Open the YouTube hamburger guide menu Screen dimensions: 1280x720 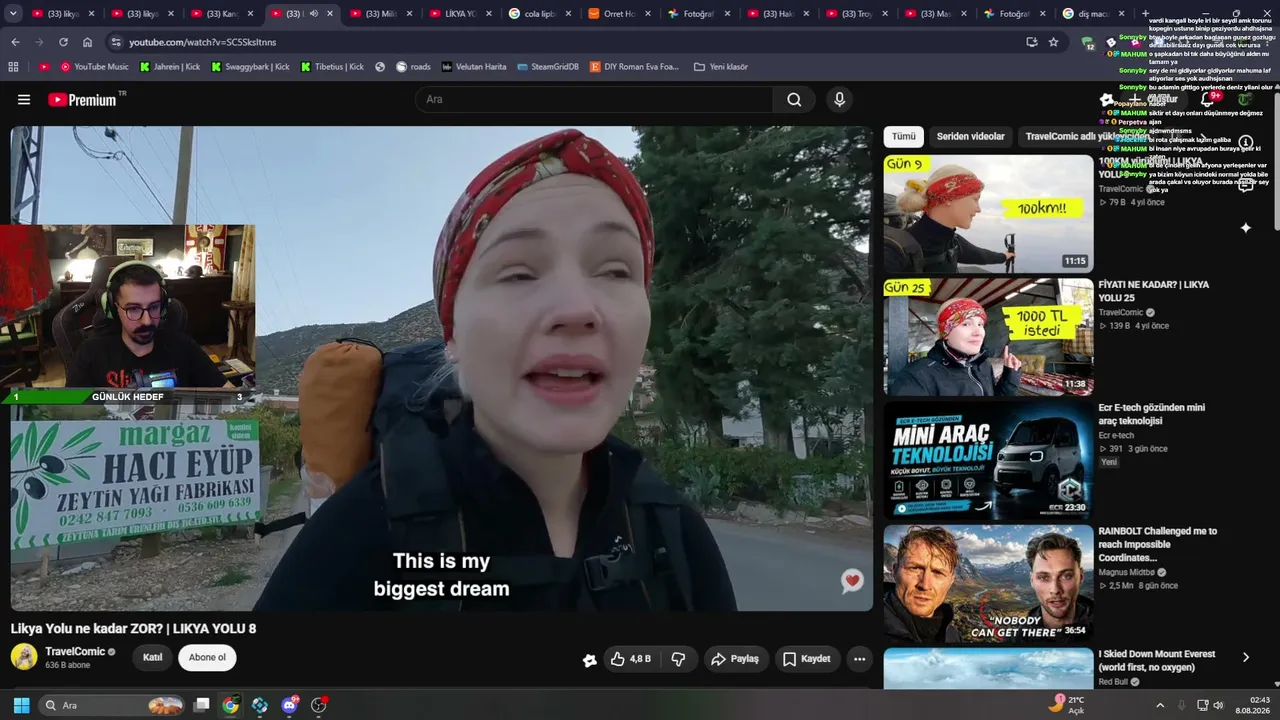(x=24, y=99)
